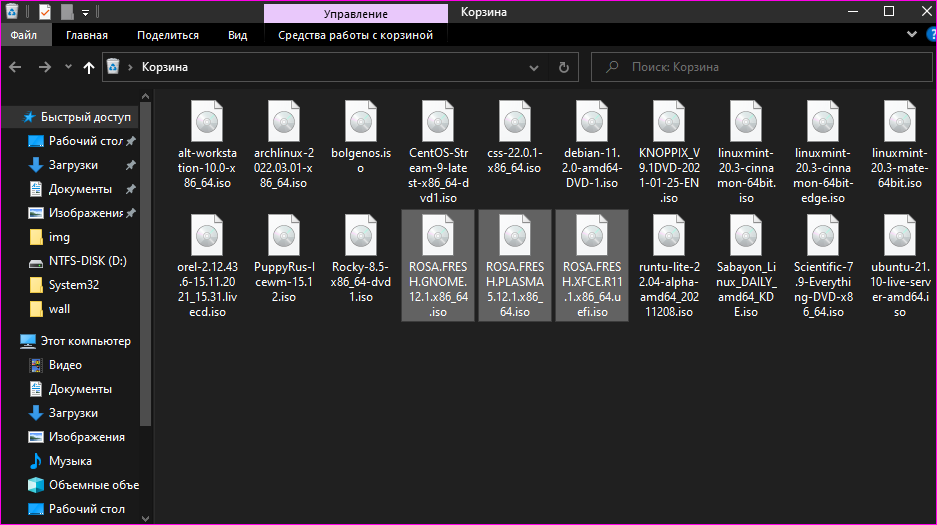
Task: Click the breadcrumb chevron before Корзина
Action: 130,67
